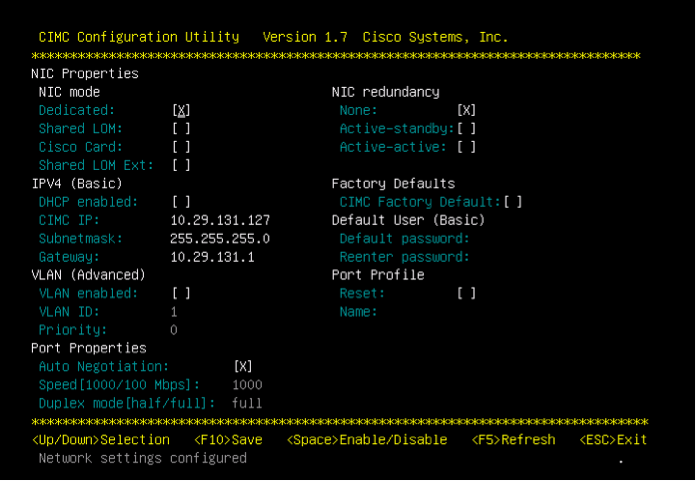
Task: Select the Shared LOM checkbox
Action: 181,129
